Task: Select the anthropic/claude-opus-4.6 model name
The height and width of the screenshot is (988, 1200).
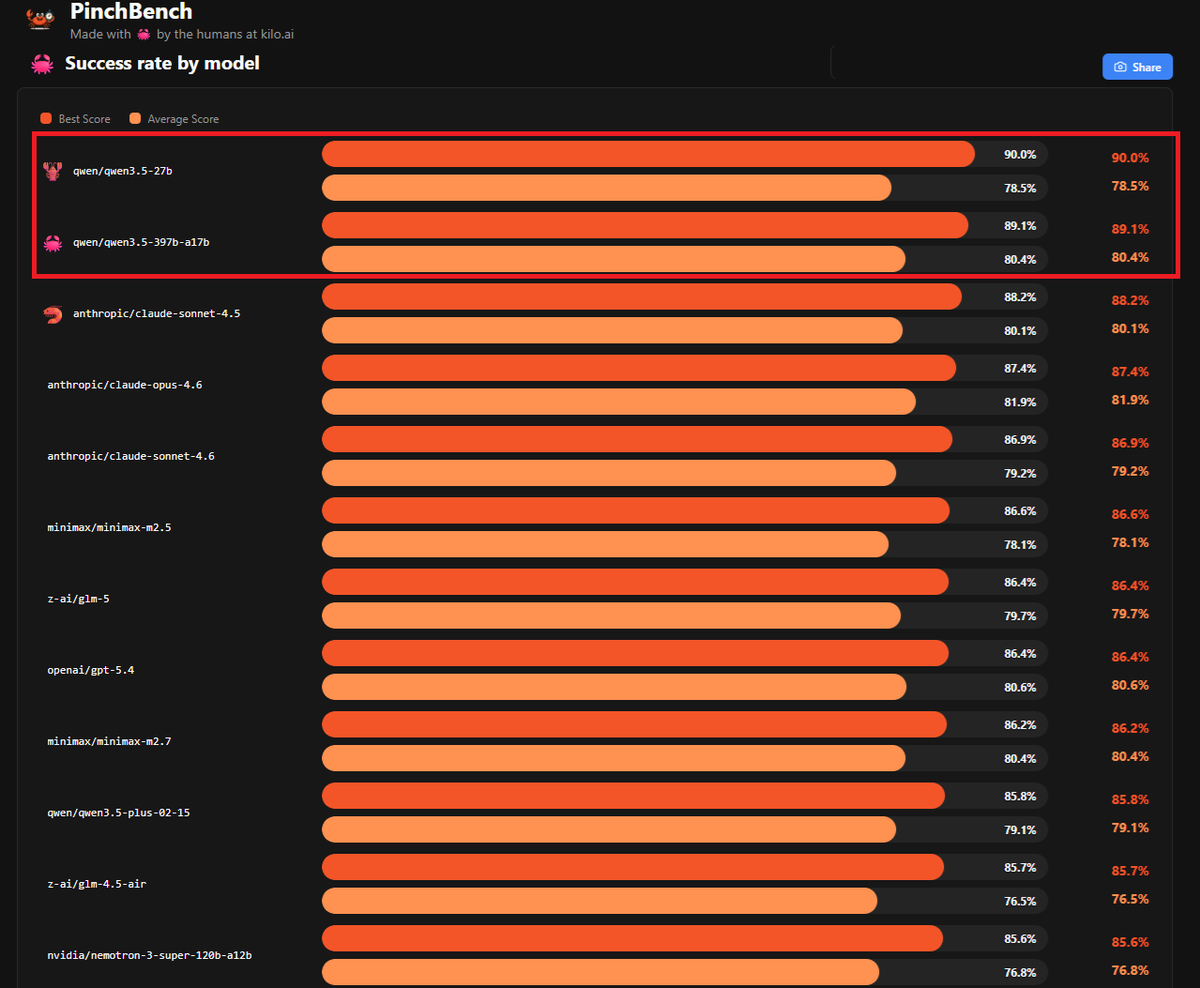Action: pyautogui.click(x=125, y=385)
